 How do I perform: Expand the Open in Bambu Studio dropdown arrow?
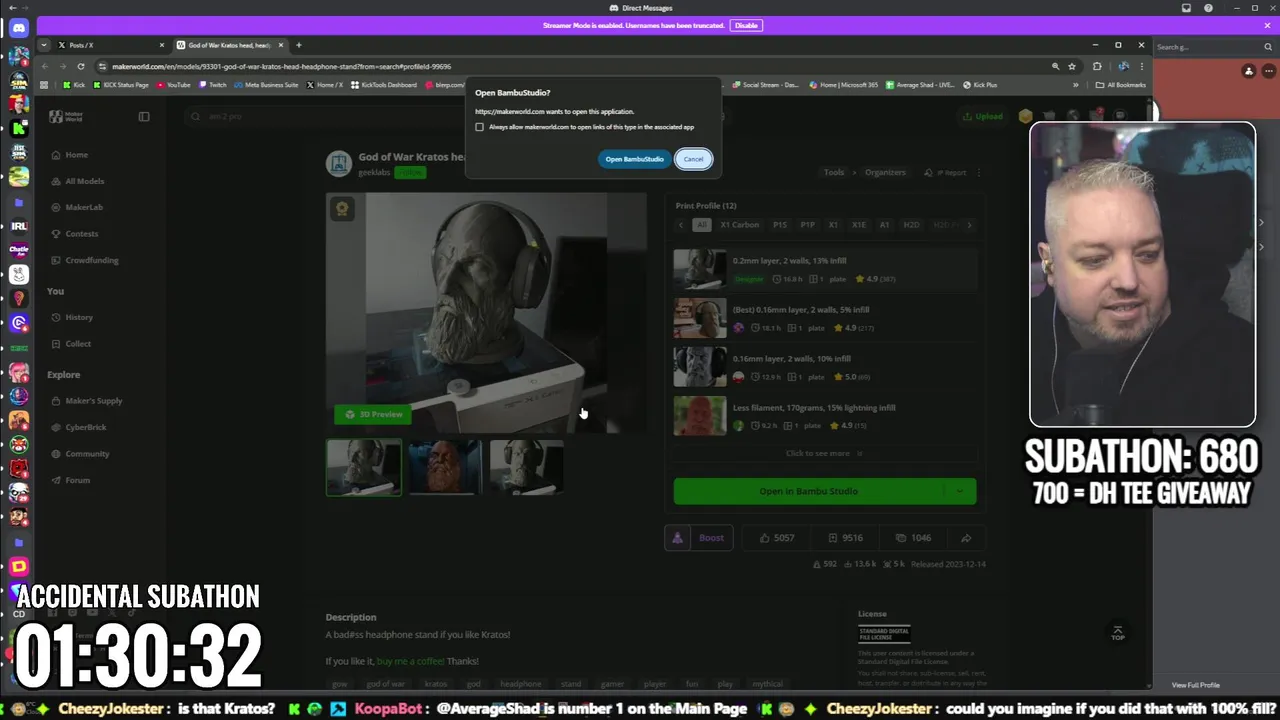point(960,491)
